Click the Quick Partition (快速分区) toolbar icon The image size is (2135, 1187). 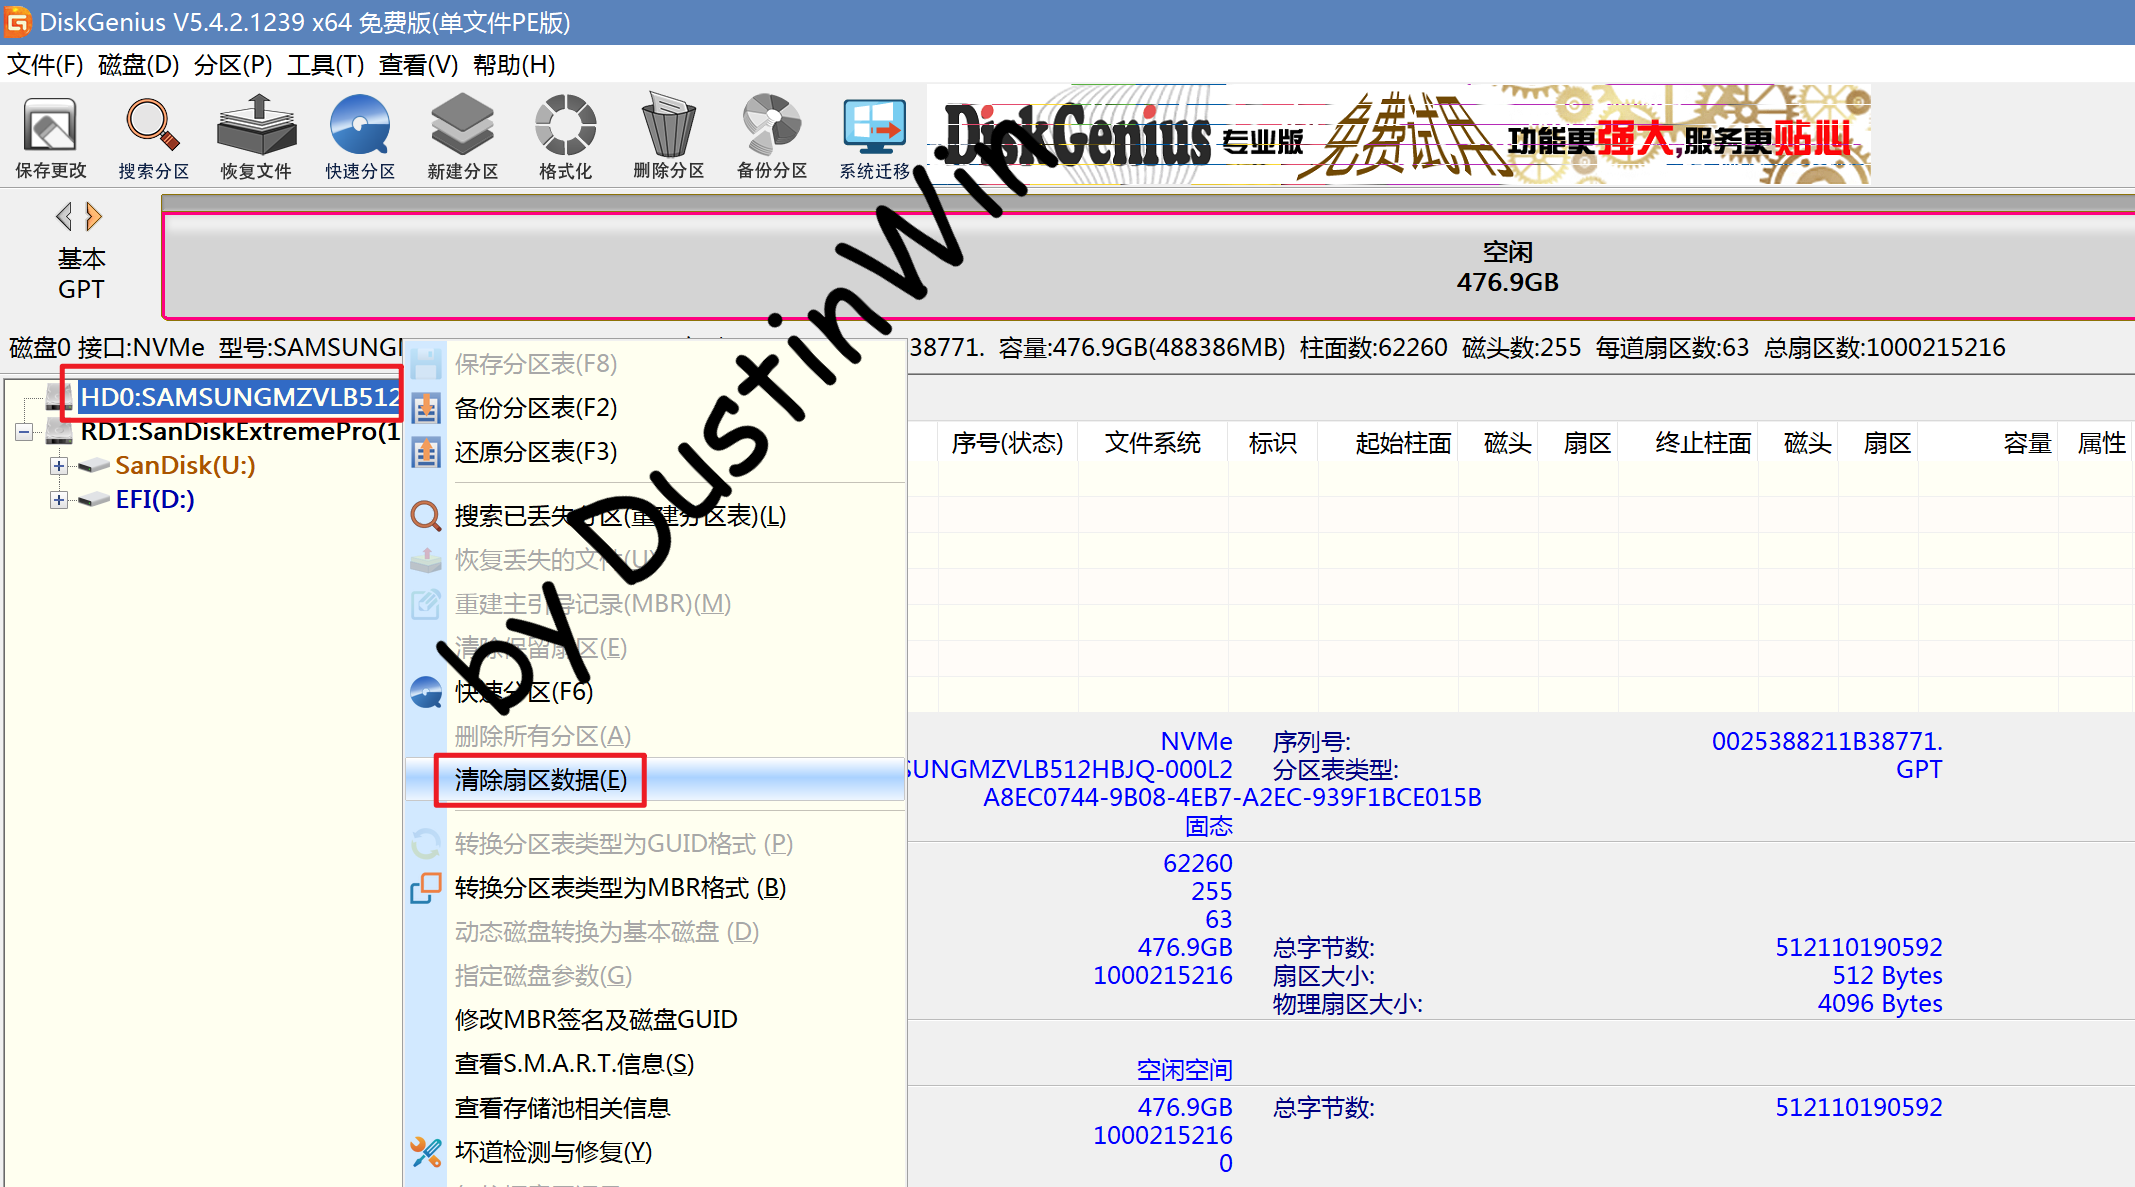[x=360, y=138]
